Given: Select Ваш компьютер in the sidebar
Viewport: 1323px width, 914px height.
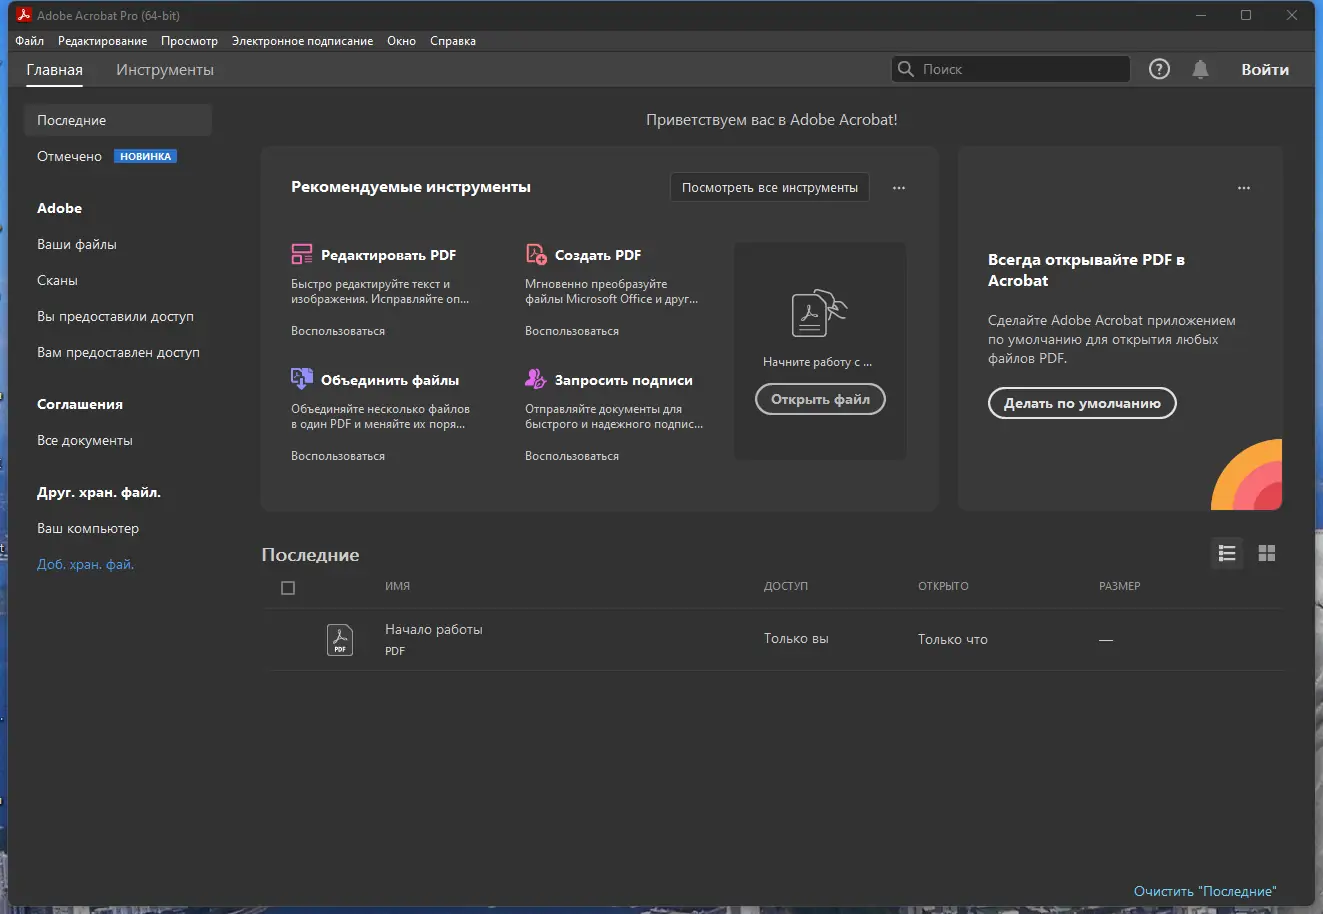Looking at the screenshot, I should [x=88, y=528].
